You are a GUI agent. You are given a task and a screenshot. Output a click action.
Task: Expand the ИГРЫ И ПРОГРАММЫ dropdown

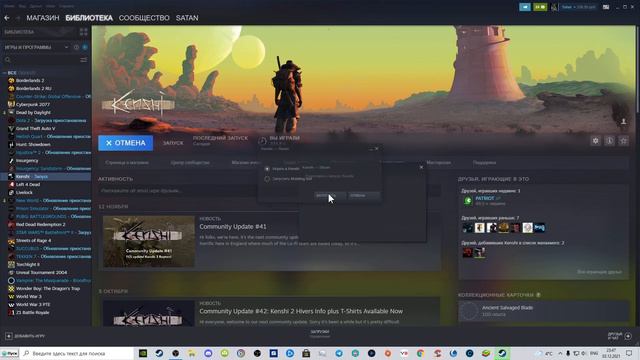[67, 47]
